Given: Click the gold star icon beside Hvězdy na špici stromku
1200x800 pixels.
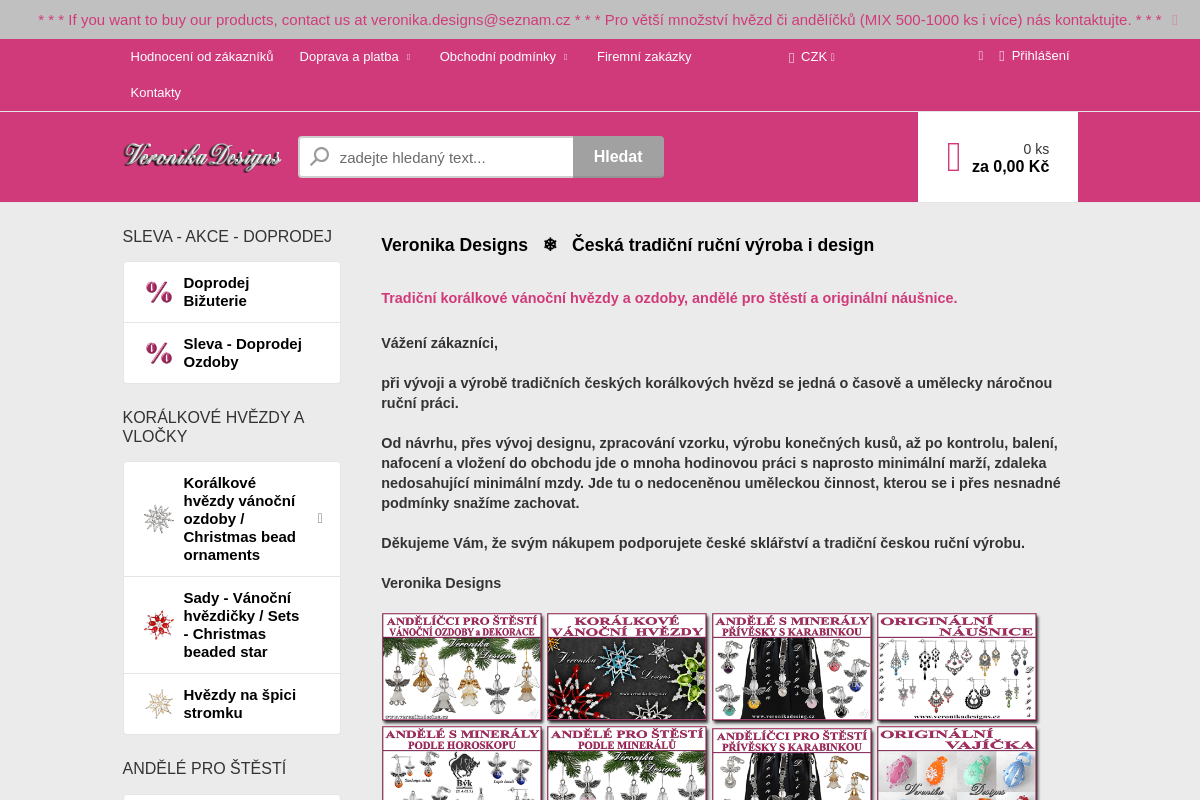Looking at the screenshot, I should click(x=158, y=703).
